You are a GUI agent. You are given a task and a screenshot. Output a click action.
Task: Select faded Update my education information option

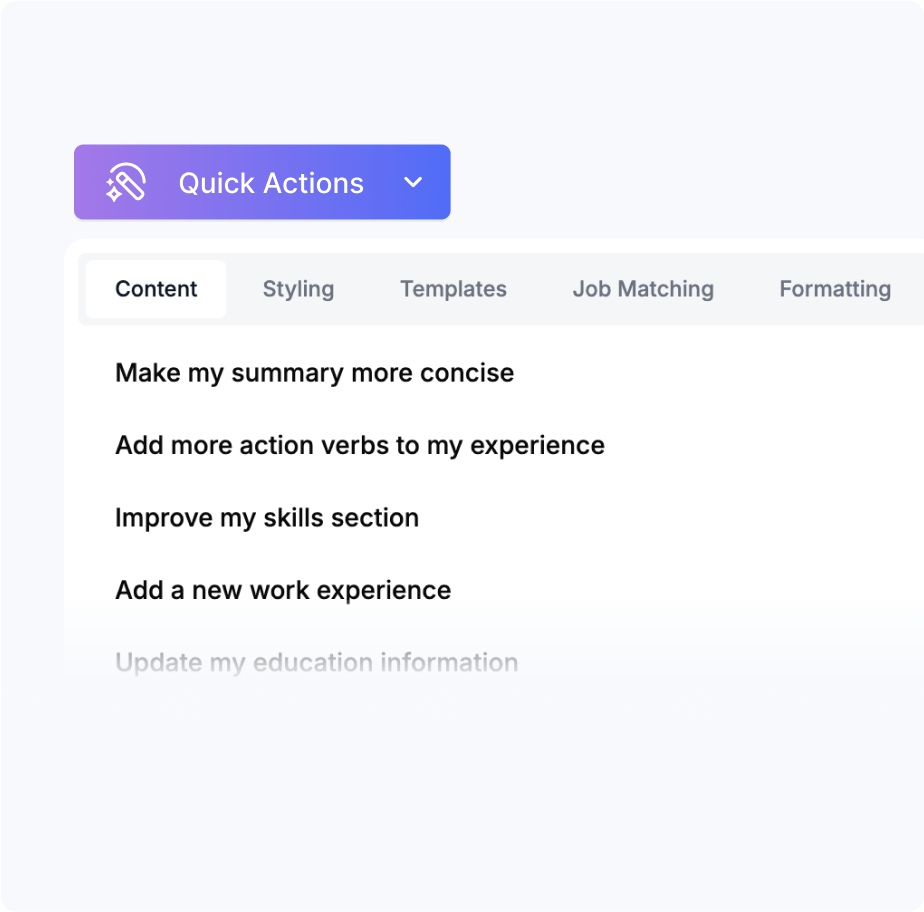click(x=317, y=663)
